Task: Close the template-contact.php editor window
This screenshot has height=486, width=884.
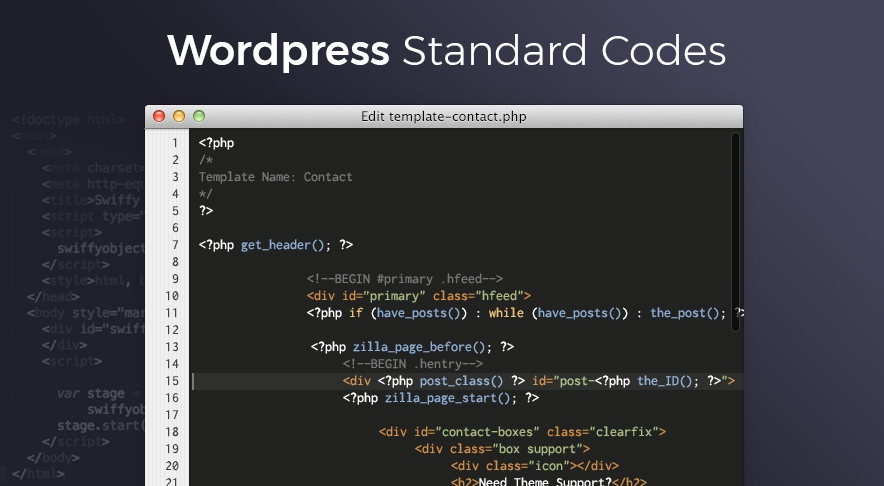Action: [159, 116]
